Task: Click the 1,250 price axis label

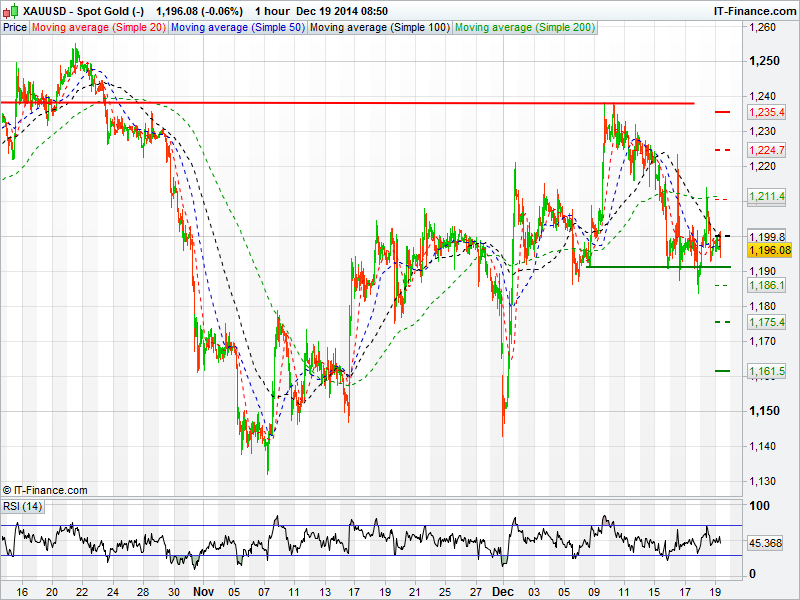Action: click(x=764, y=61)
